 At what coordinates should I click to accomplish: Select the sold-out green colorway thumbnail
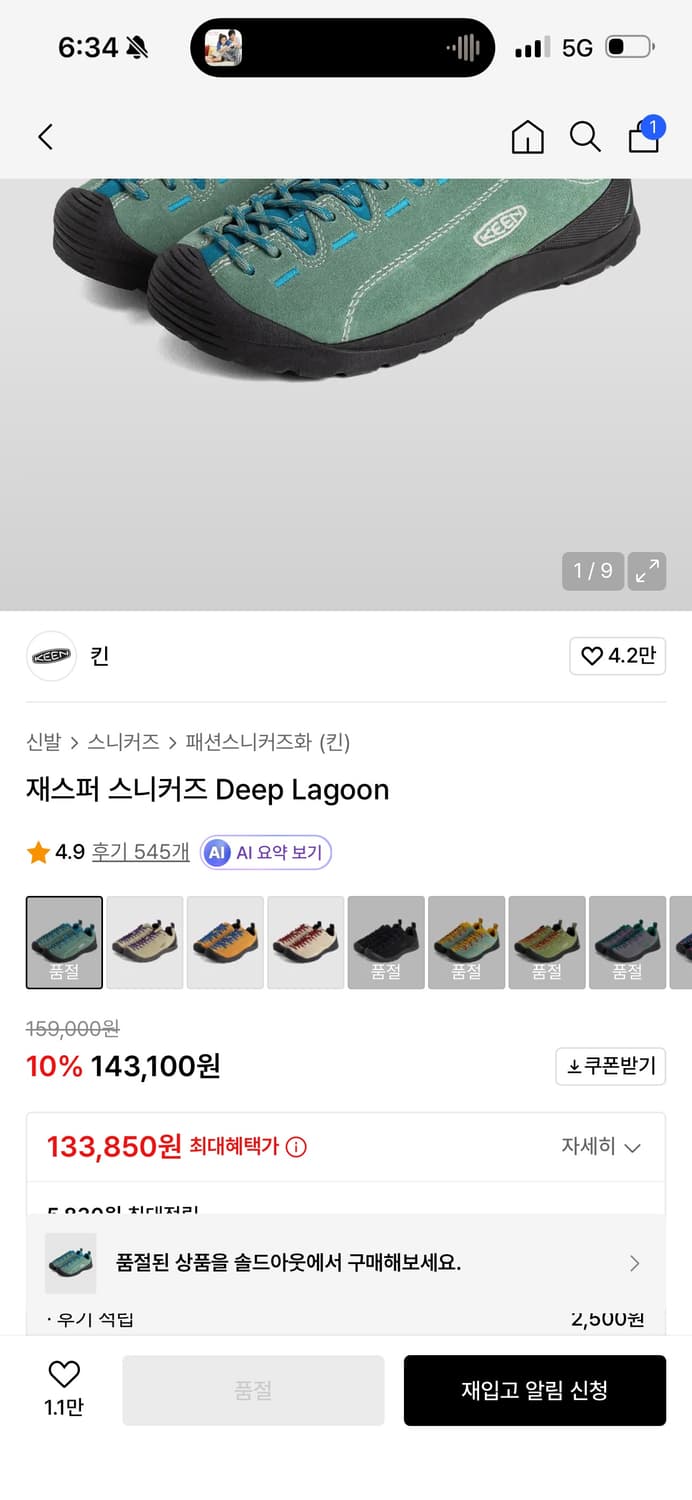point(64,941)
